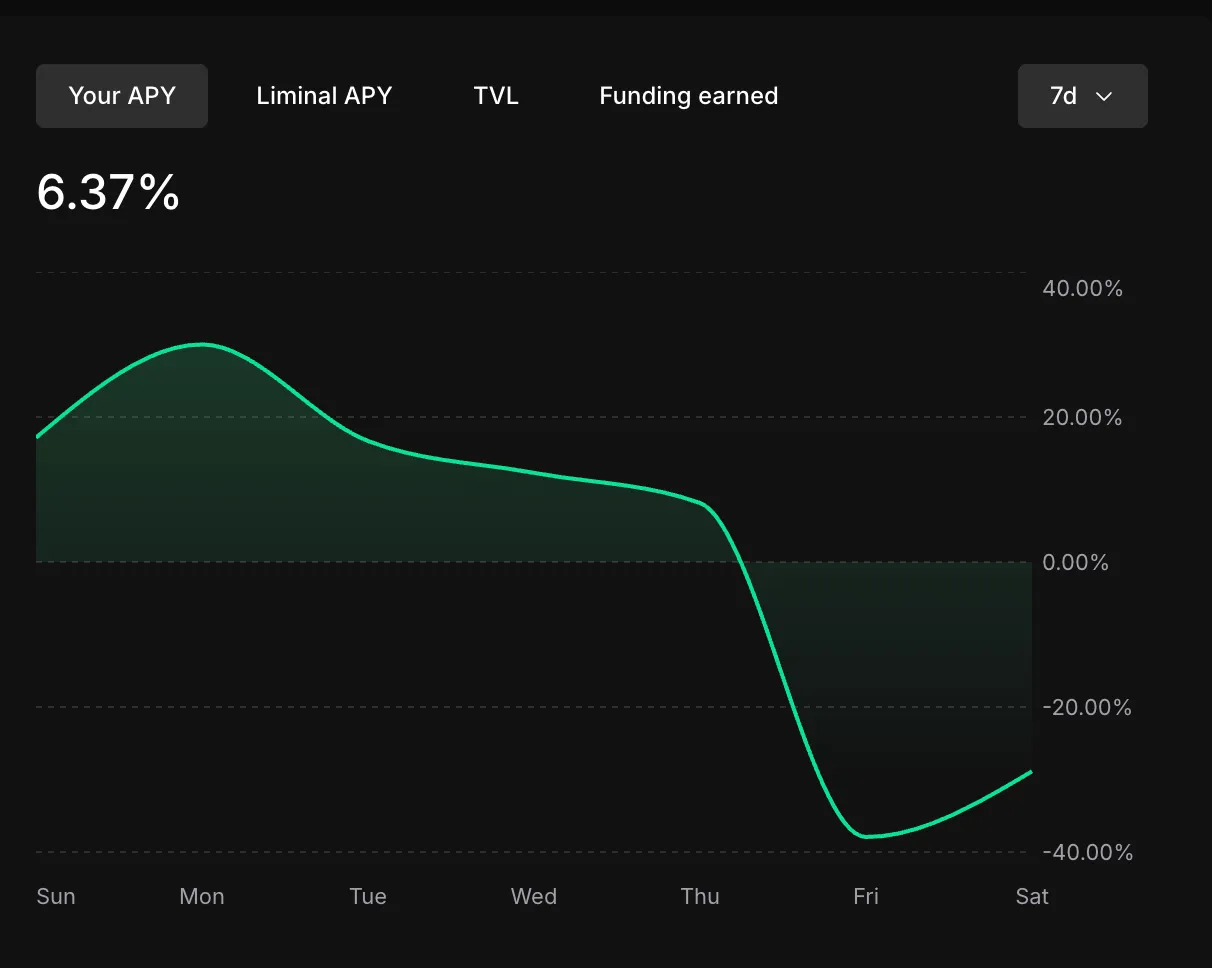Click the Tue label on x-axis
Screen dimensions: 1212x968
[x=368, y=896]
